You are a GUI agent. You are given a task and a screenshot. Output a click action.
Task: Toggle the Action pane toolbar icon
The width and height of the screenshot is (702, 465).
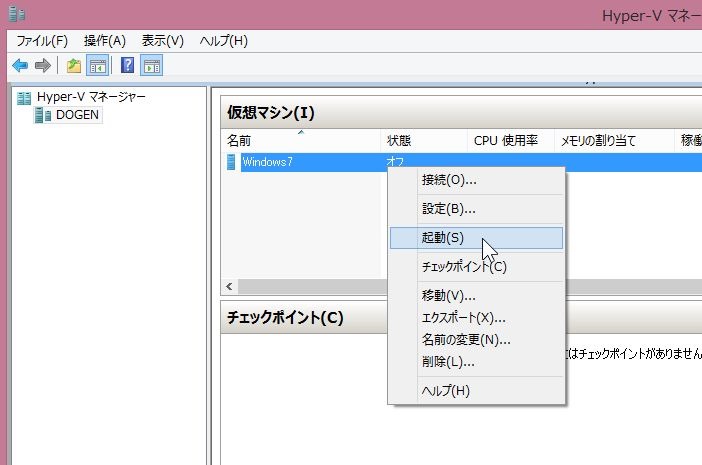(x=152, y=66)
